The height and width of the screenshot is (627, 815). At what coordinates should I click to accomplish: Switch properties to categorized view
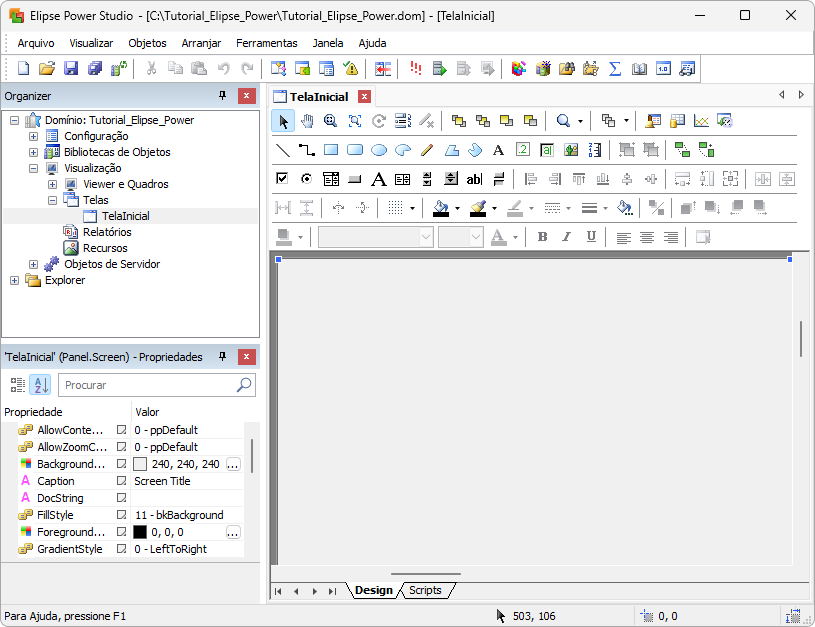(x=17, y=385)
